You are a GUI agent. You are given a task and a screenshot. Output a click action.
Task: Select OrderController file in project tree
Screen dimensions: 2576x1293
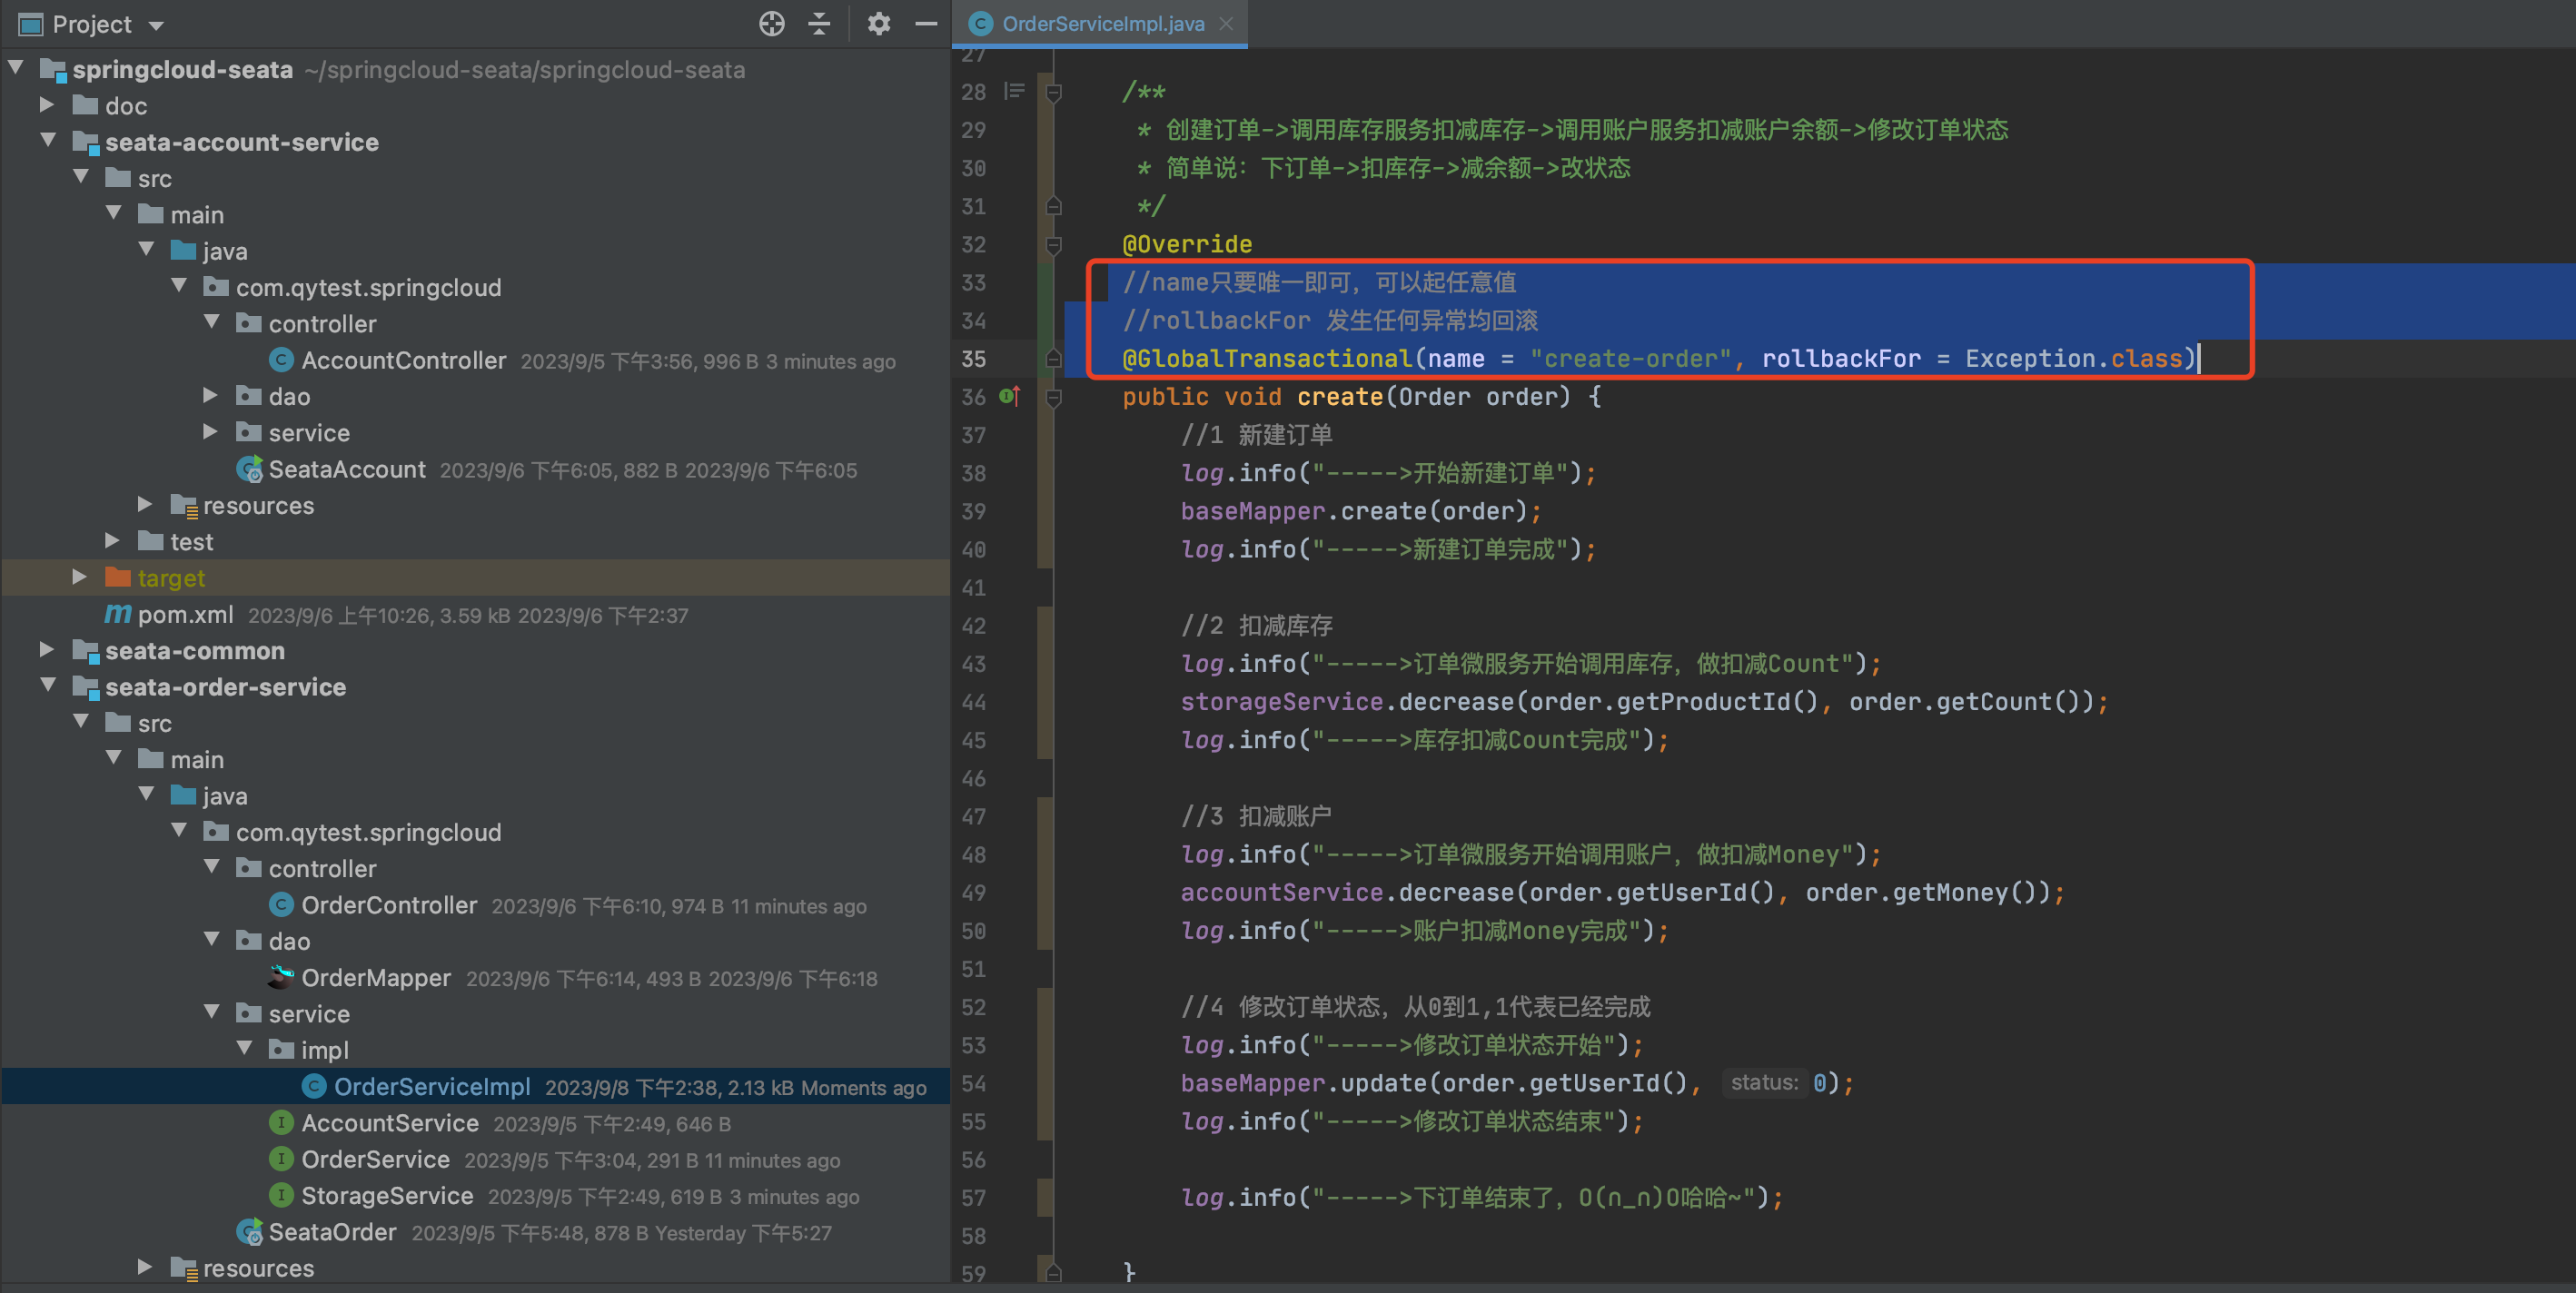[391, 903]
